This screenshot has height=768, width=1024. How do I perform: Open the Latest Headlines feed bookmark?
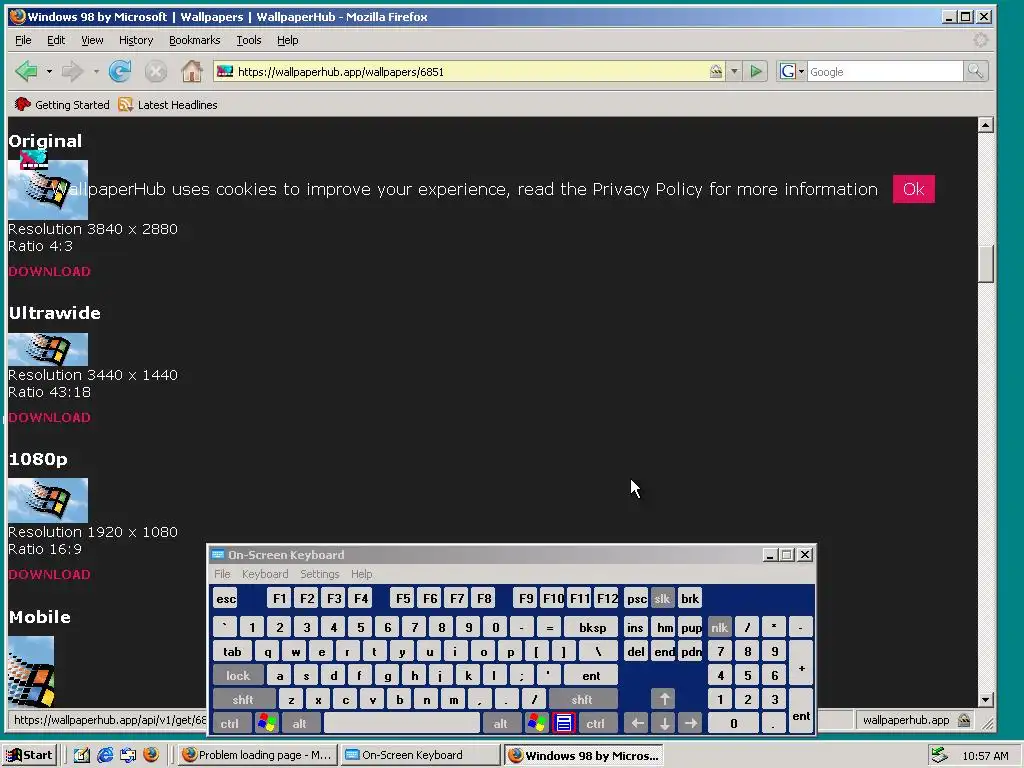pos(168,104)
